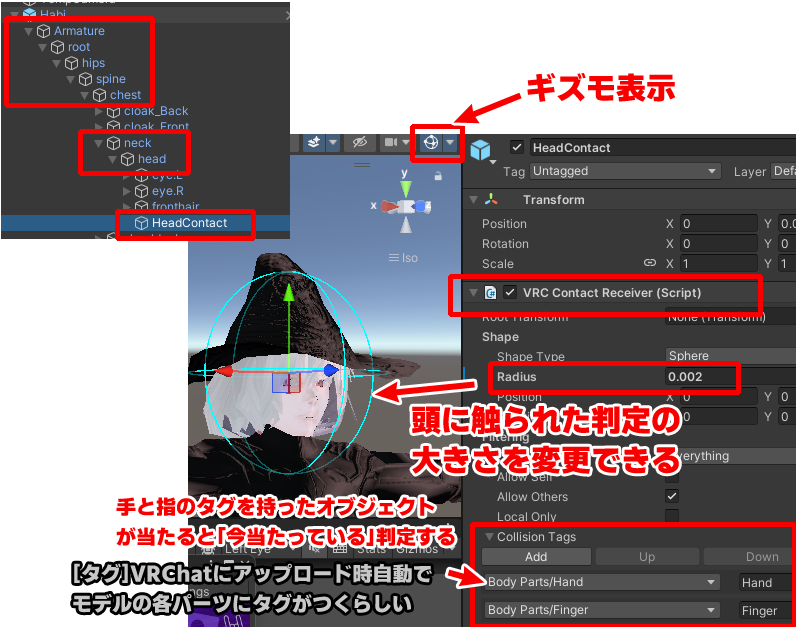Click the blue Z axis cone on orientation gizmo
796x627 pixels.
(x=421, y=206)
